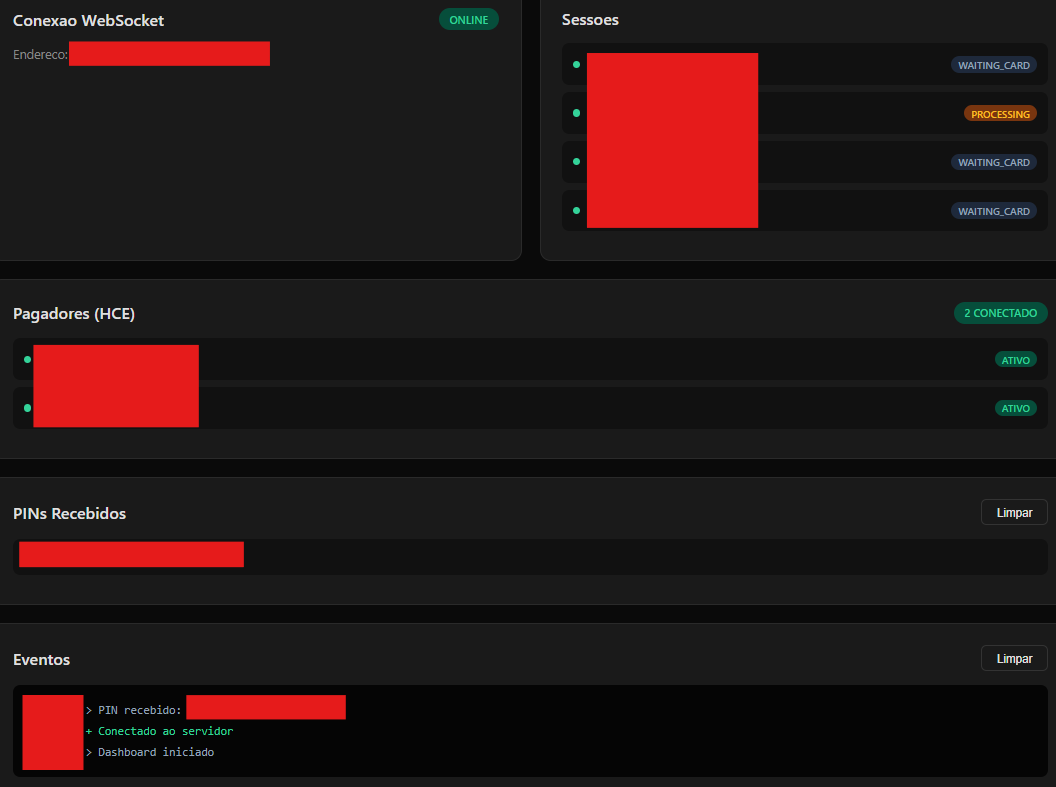The image size is (1056, 787).
Task: Click the WAITING_CARD badge in the last session row
Action: tap(993, 211)
